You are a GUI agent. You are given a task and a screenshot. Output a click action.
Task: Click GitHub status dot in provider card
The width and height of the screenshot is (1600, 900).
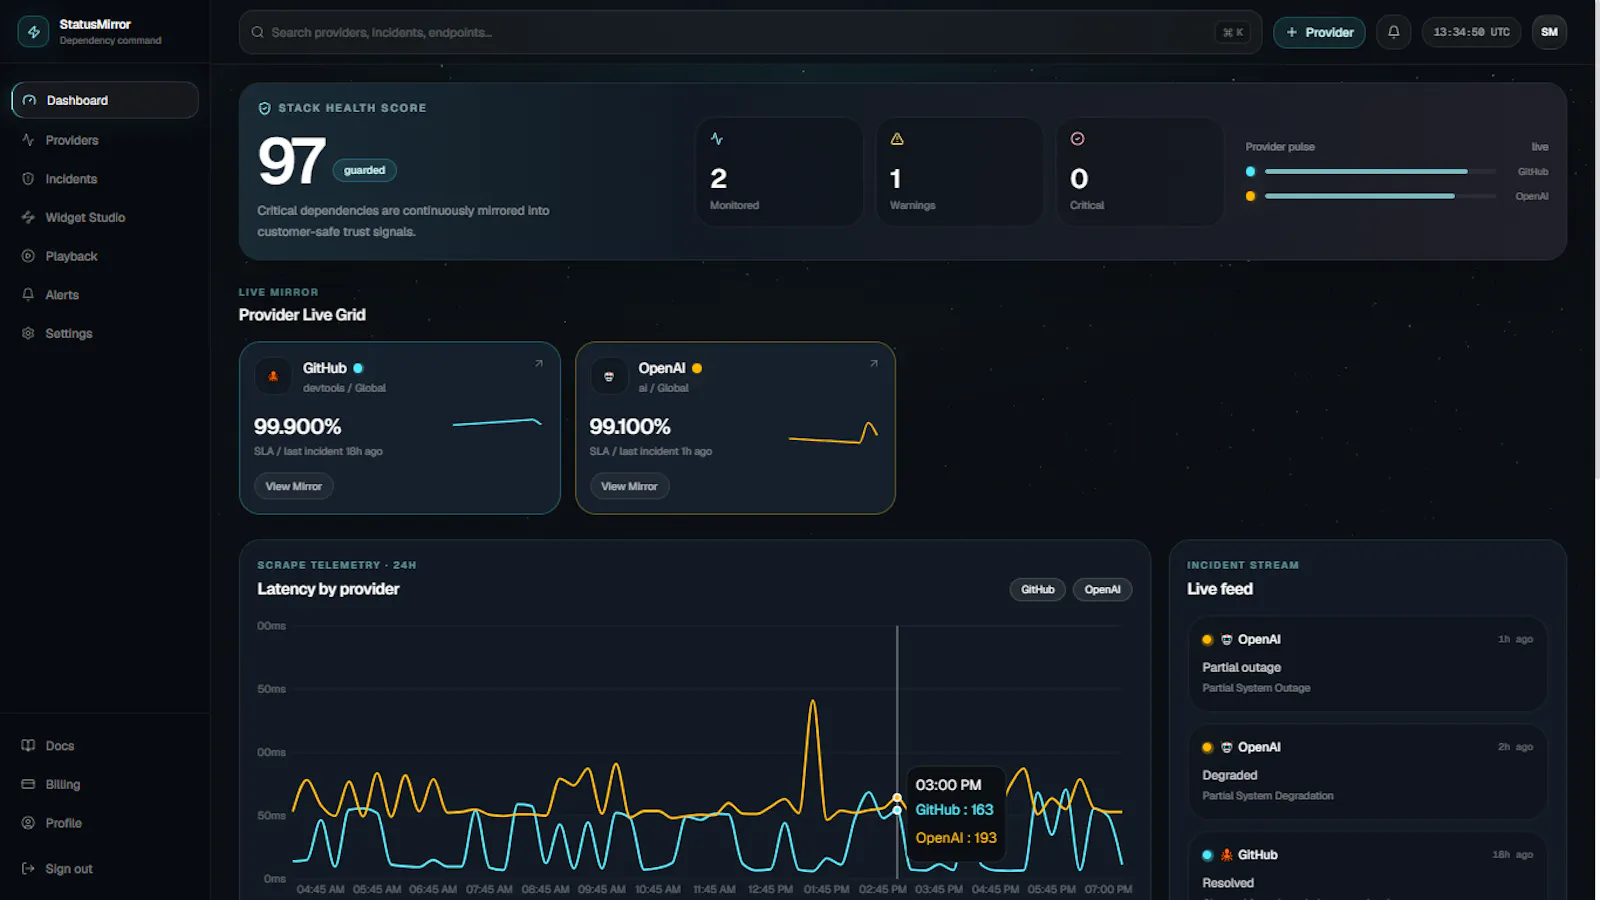pos(358,368)
